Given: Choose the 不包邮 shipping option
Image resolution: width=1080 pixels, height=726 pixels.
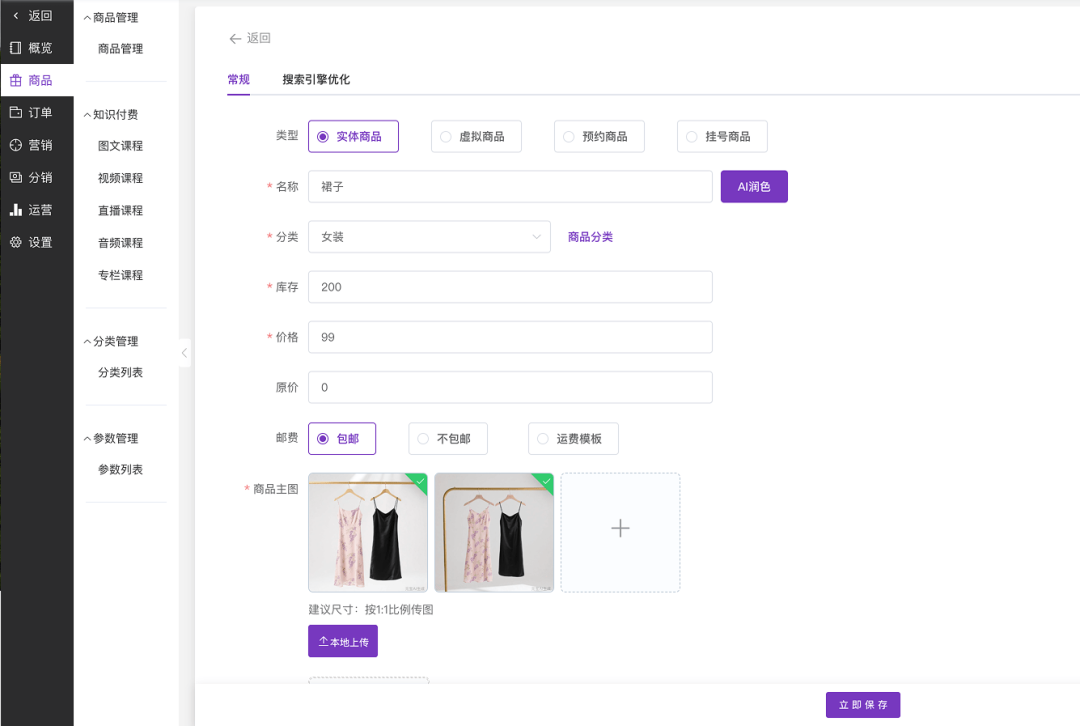Looking at the screenshot, I should tap(424, 439).
